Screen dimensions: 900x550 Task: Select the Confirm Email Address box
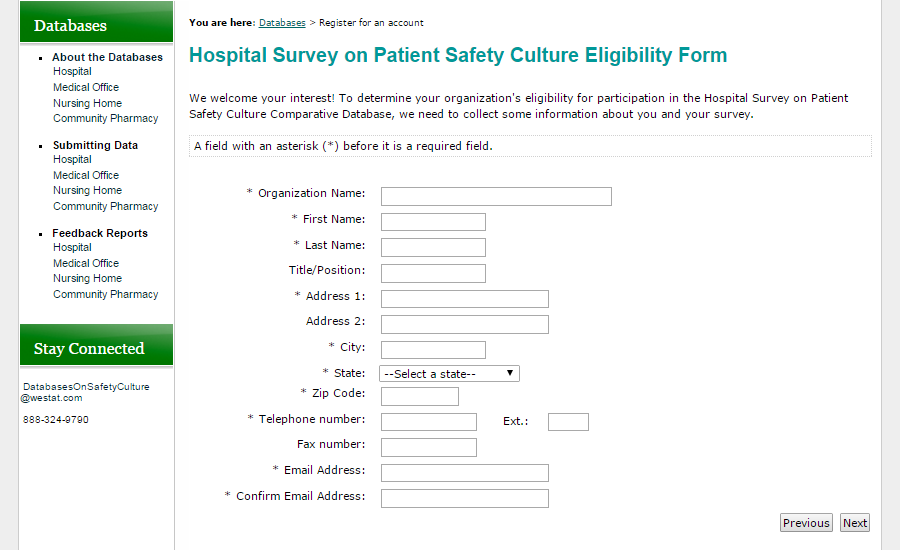coord(465,498)
